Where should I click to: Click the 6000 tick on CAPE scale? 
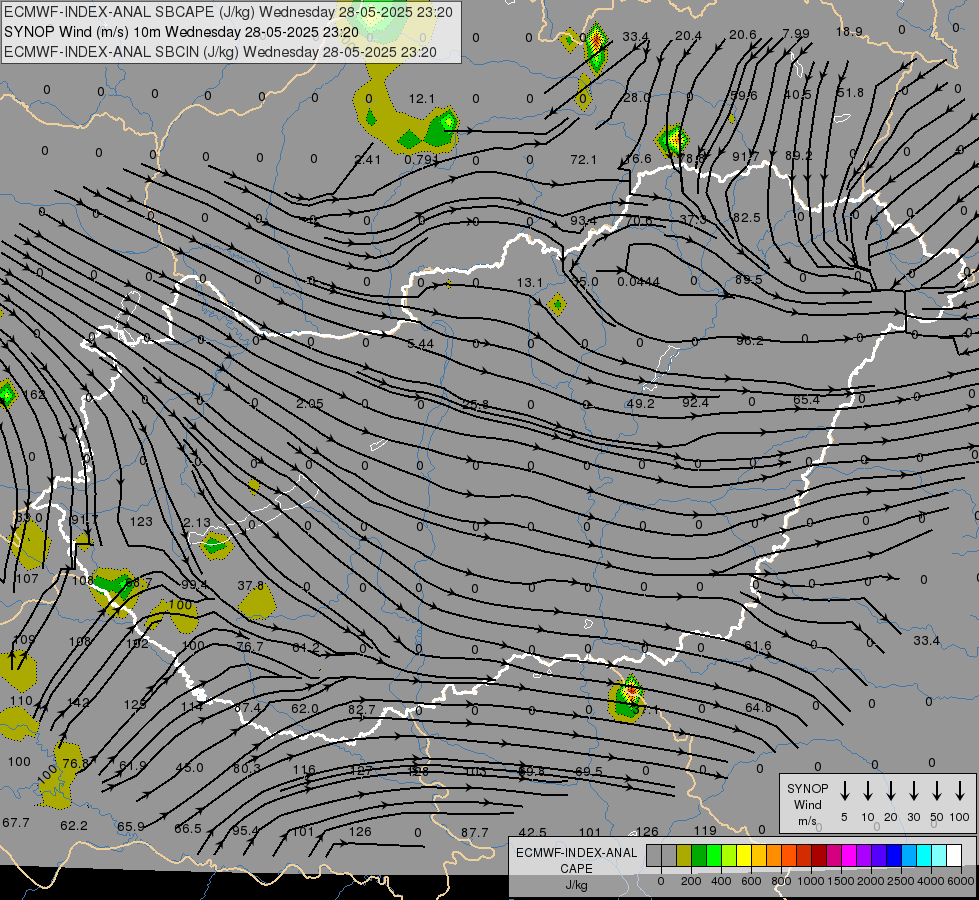pos(962,881)
